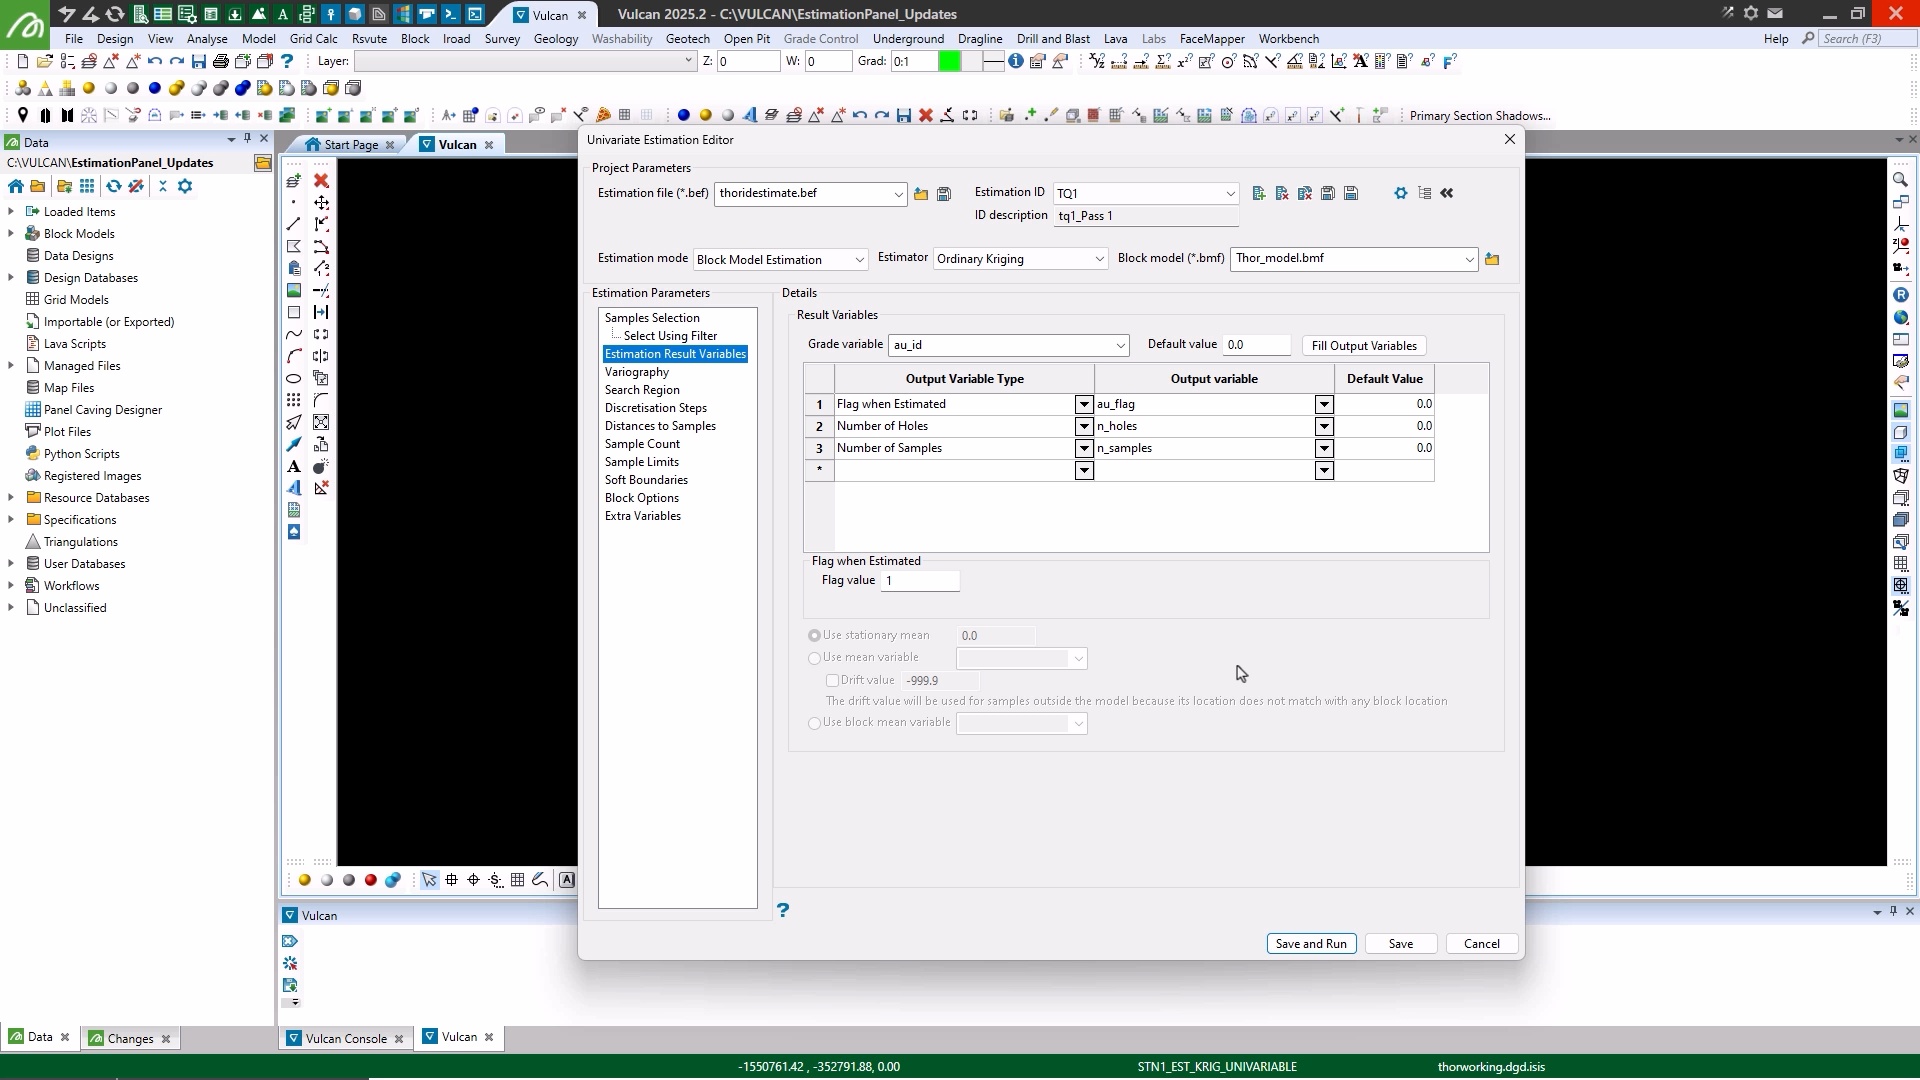Click the green colour swatch in toolbar
Viewport: 1920px width, 1080px height.
[x=949, y=62]
